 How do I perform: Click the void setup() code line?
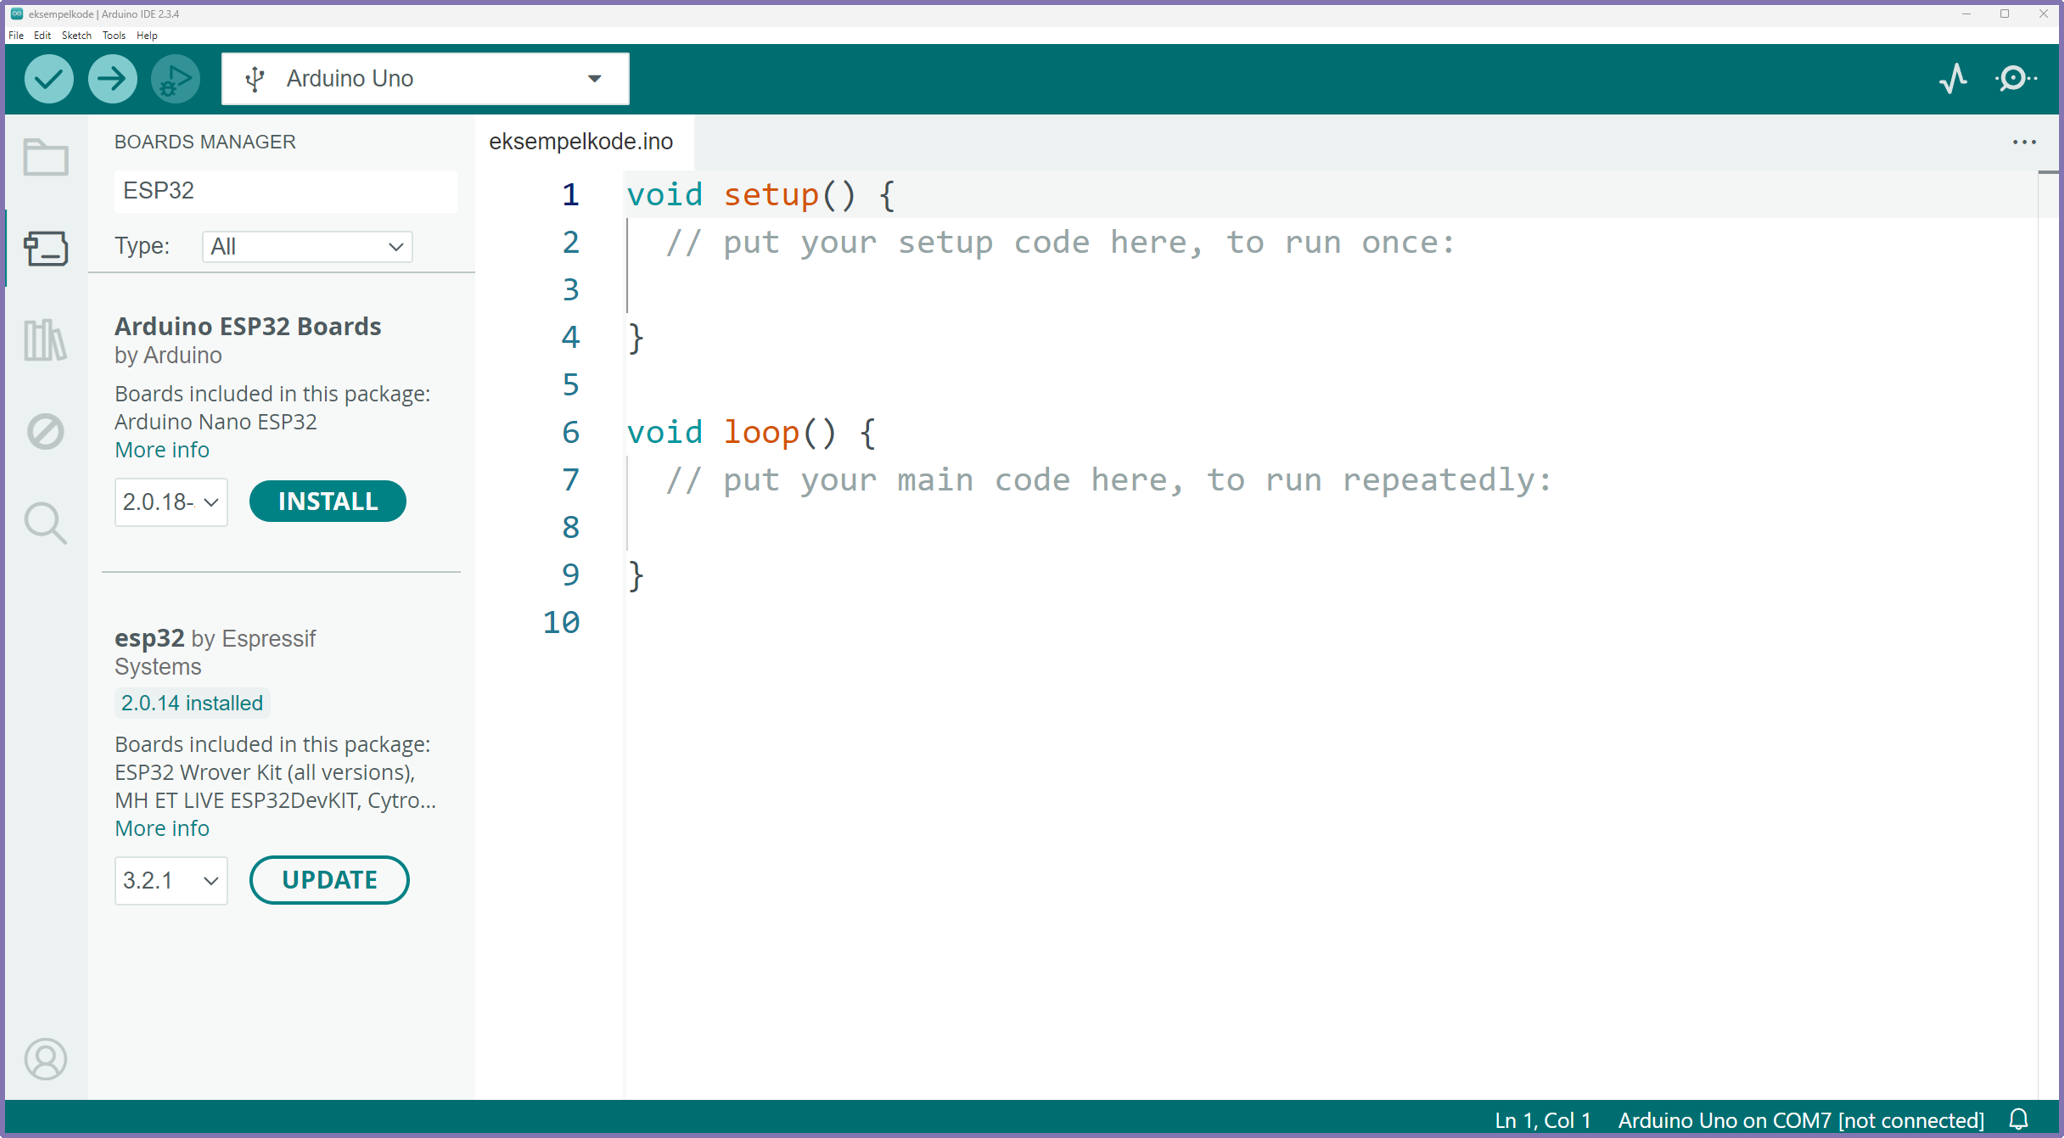coord(761,194)
